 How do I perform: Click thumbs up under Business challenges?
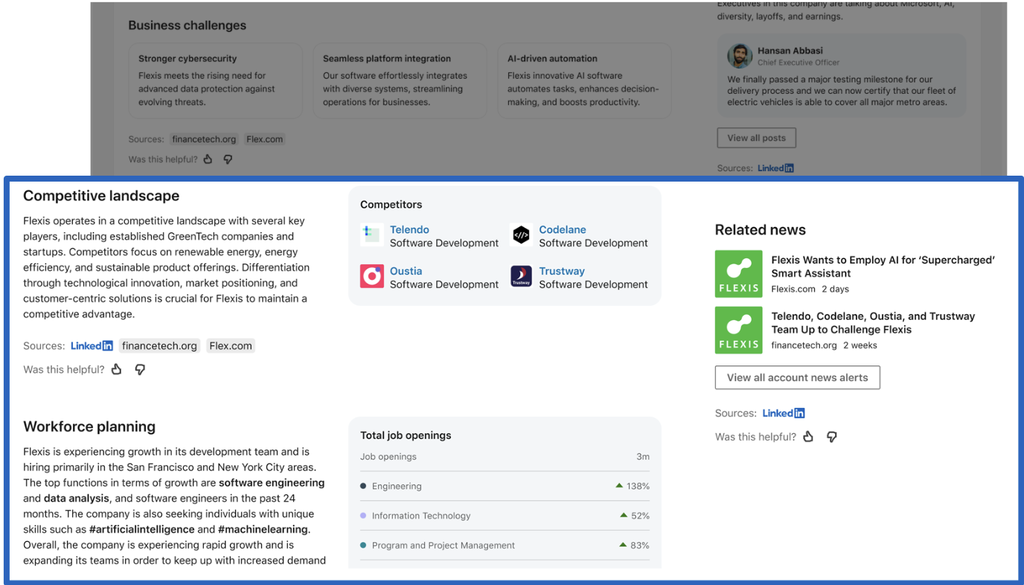tap(208, 159)
